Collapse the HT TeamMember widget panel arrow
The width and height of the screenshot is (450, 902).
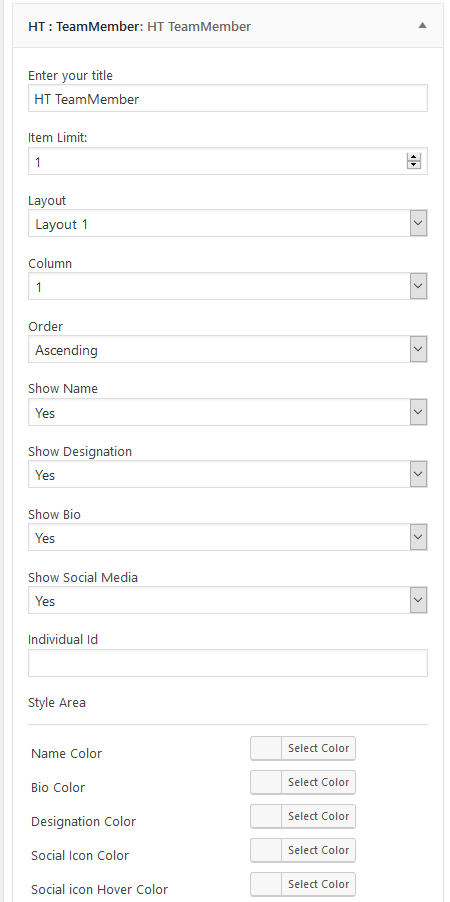pyautogui.click(x=422, y=25)
